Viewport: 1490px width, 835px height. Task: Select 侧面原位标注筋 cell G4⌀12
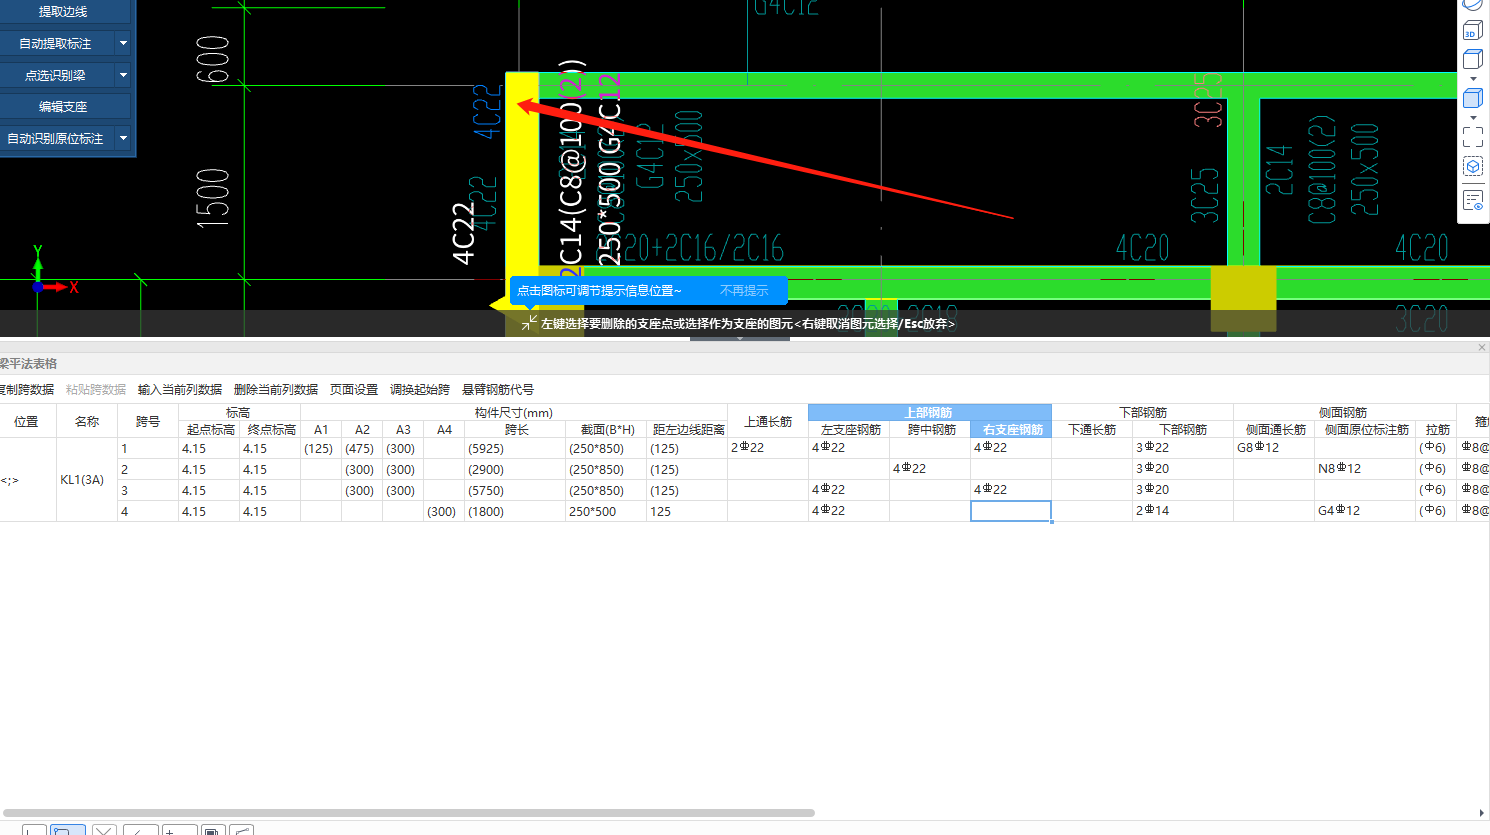(x=1365, y=511)
